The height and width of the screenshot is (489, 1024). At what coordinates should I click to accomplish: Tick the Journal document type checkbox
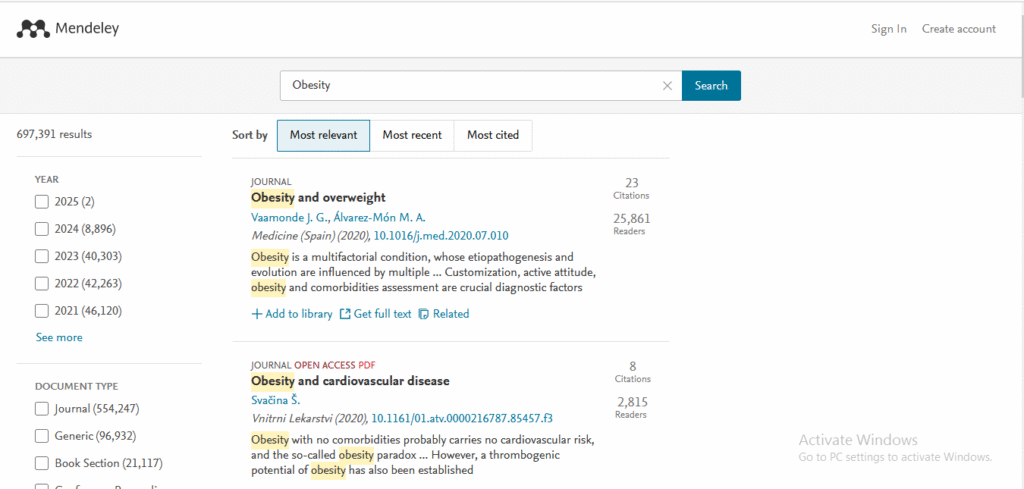pos(42,409)
